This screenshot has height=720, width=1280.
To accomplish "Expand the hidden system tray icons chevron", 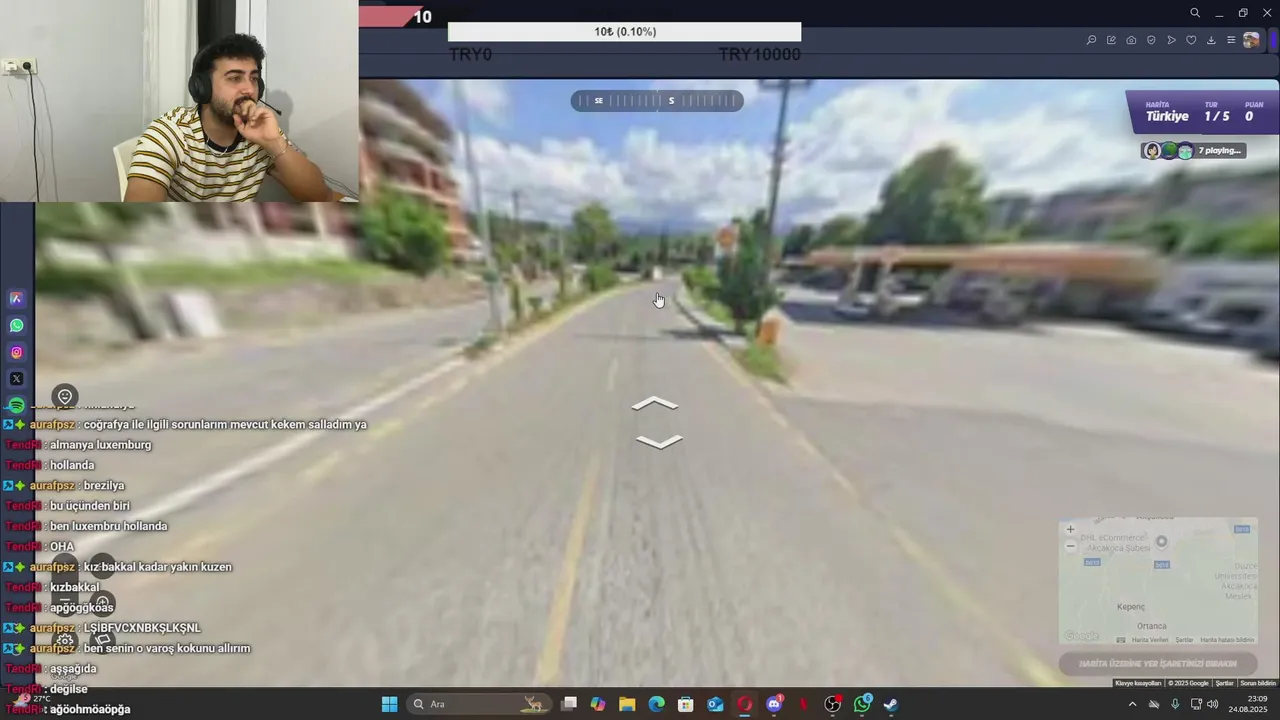I will pyautogui.click(x=1132, y=704).
